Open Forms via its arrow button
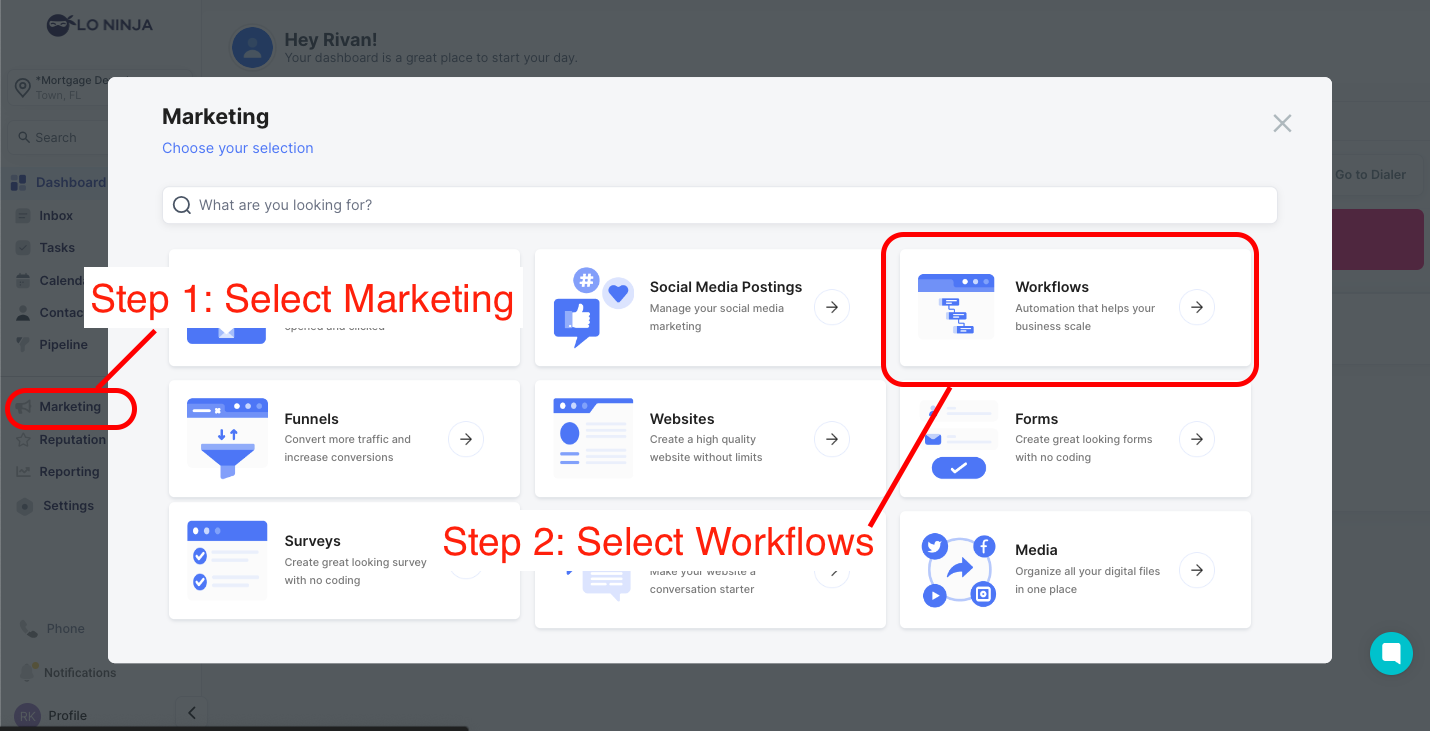Screen dimensions: 1430x731 tap(1197, 438)
